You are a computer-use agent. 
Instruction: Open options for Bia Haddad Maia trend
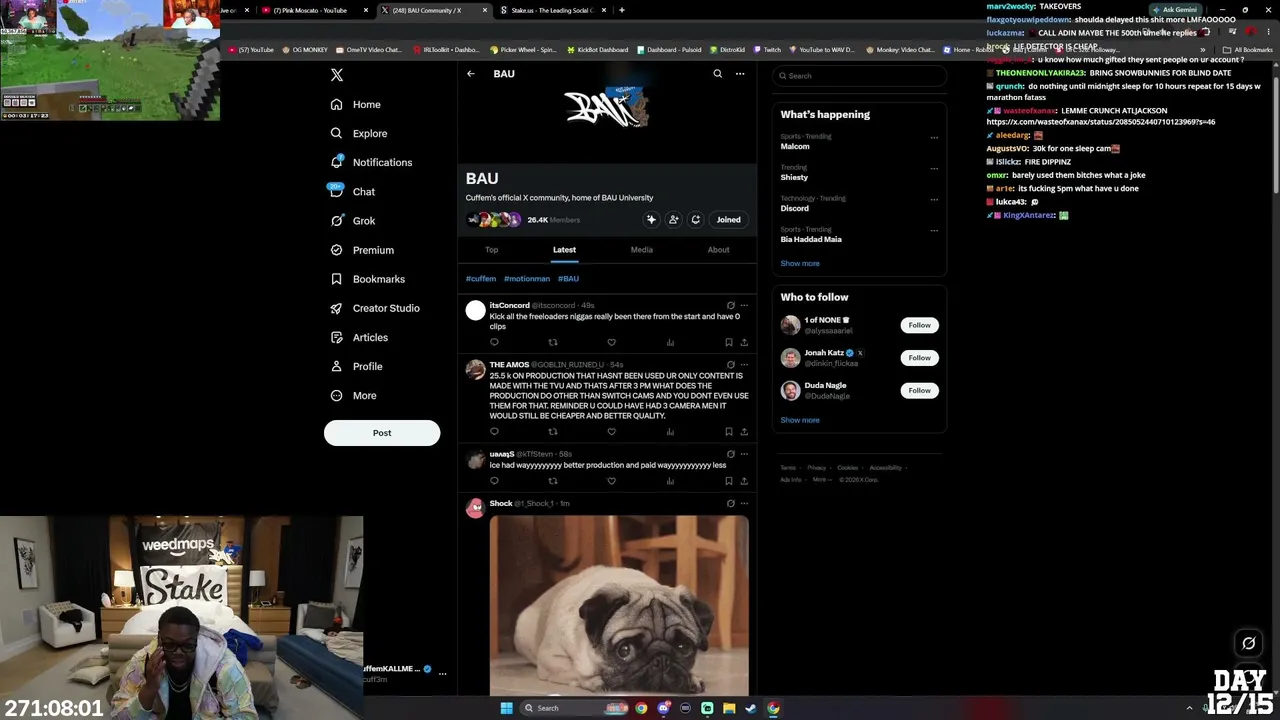pos(934,231)
